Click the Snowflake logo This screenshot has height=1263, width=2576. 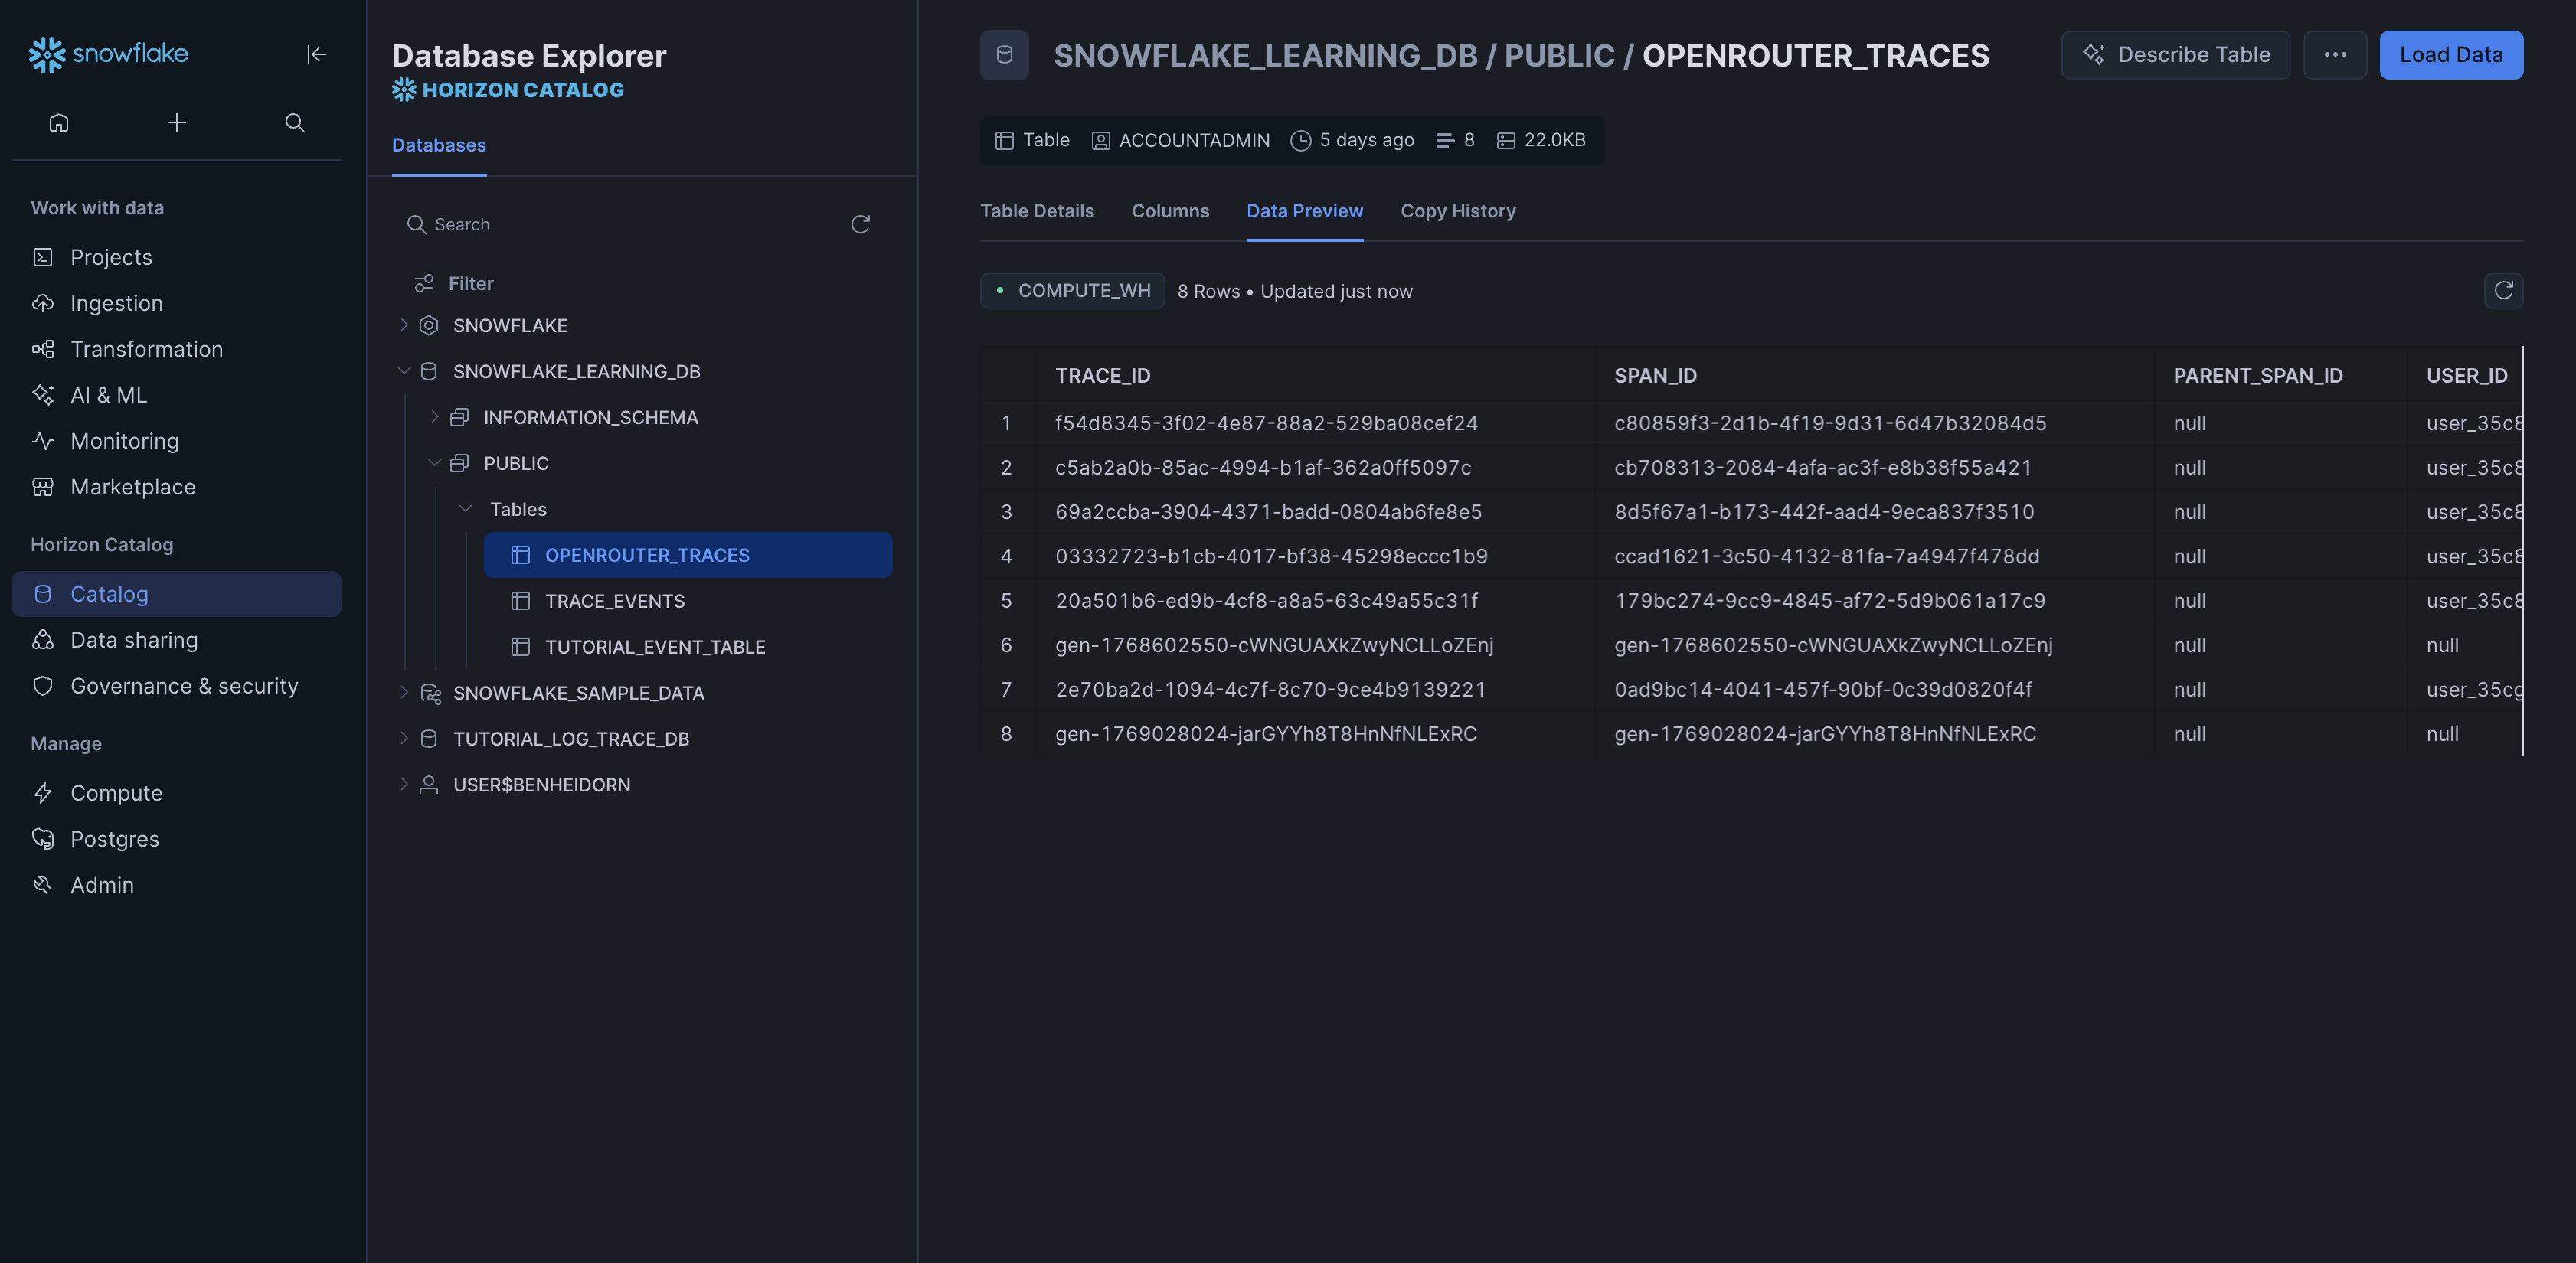coord(108,54)
